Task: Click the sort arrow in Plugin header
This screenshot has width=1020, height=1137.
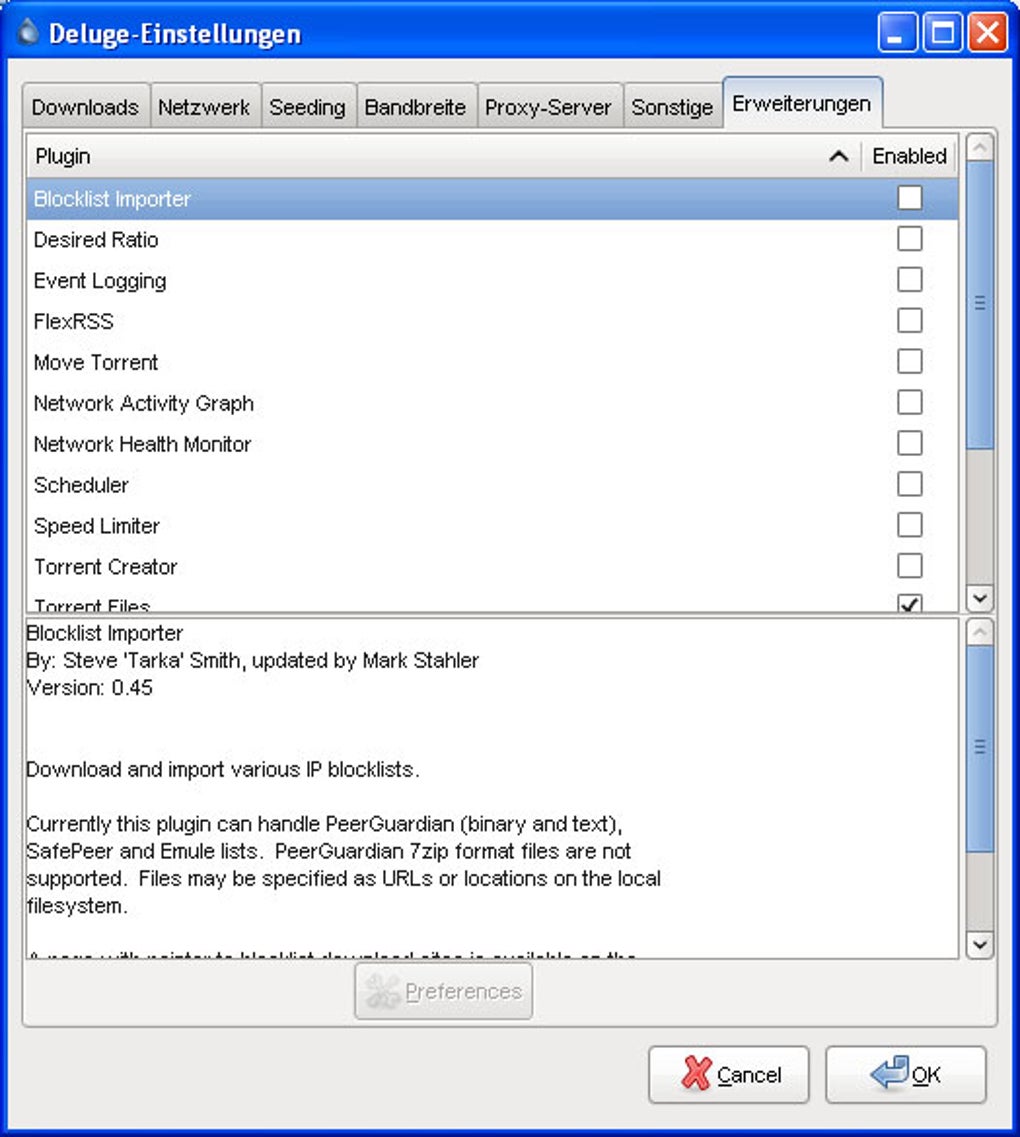Action: [839, 156]
